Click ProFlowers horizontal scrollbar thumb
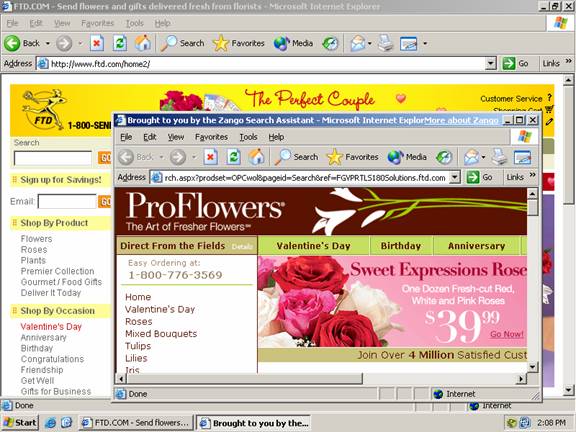This screenshot has height=432, width=576. tap(244, 378)
